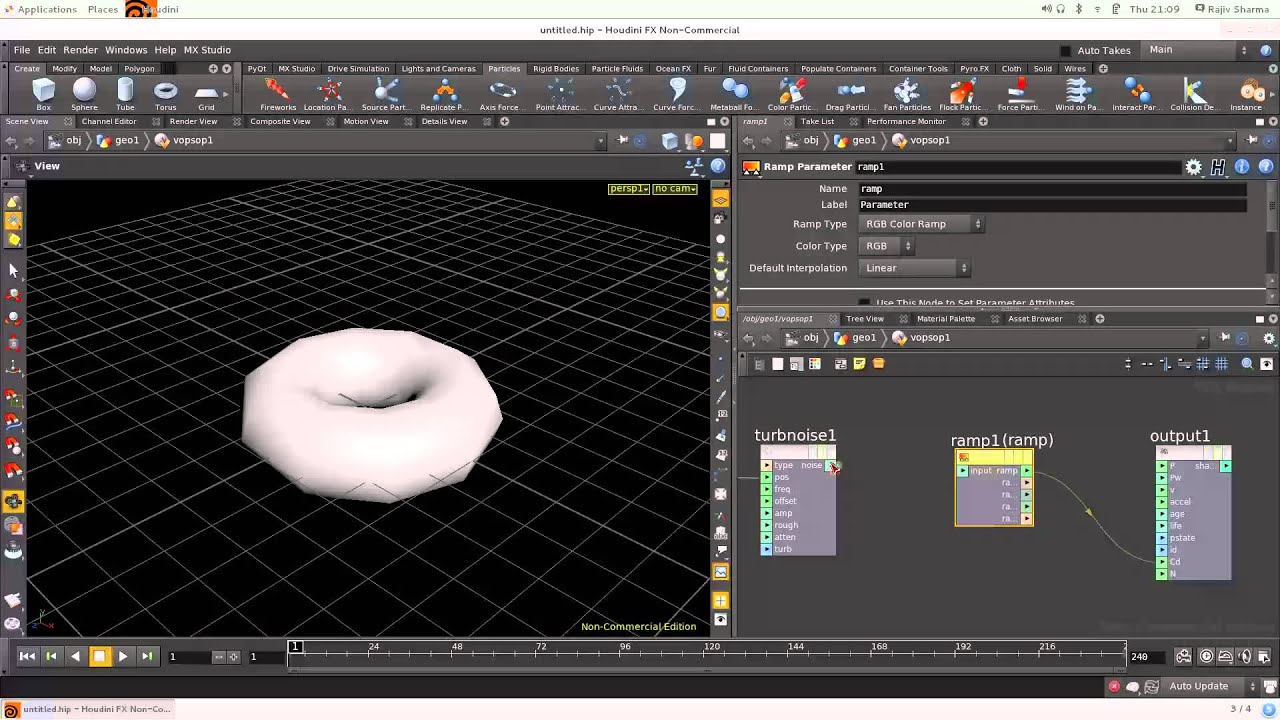Screen dimensions: 1280x720
Task: Open the no cam camera menu
Action: coord(675,188)
